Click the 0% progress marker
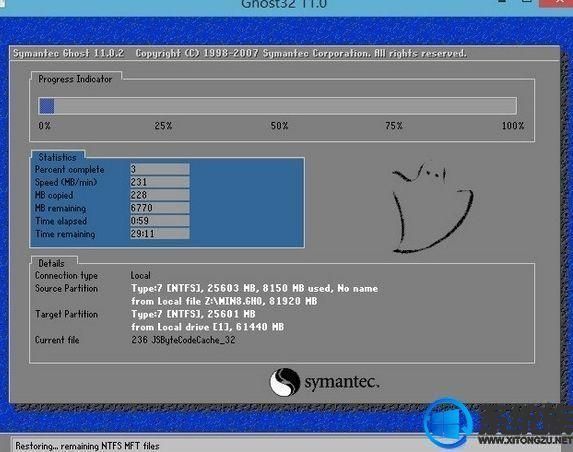The image size is (573, 452). click(x=45, y=126)
